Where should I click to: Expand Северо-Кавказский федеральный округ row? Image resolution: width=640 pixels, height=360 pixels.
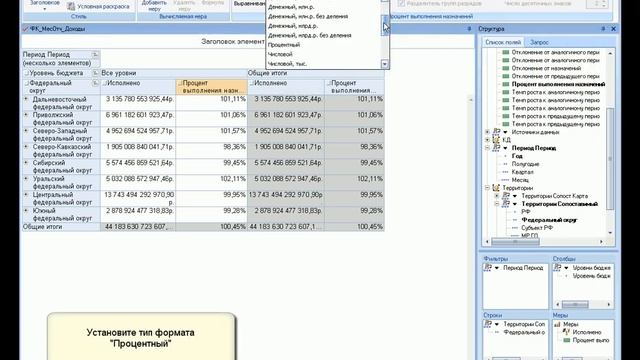[x=26, y=147]
